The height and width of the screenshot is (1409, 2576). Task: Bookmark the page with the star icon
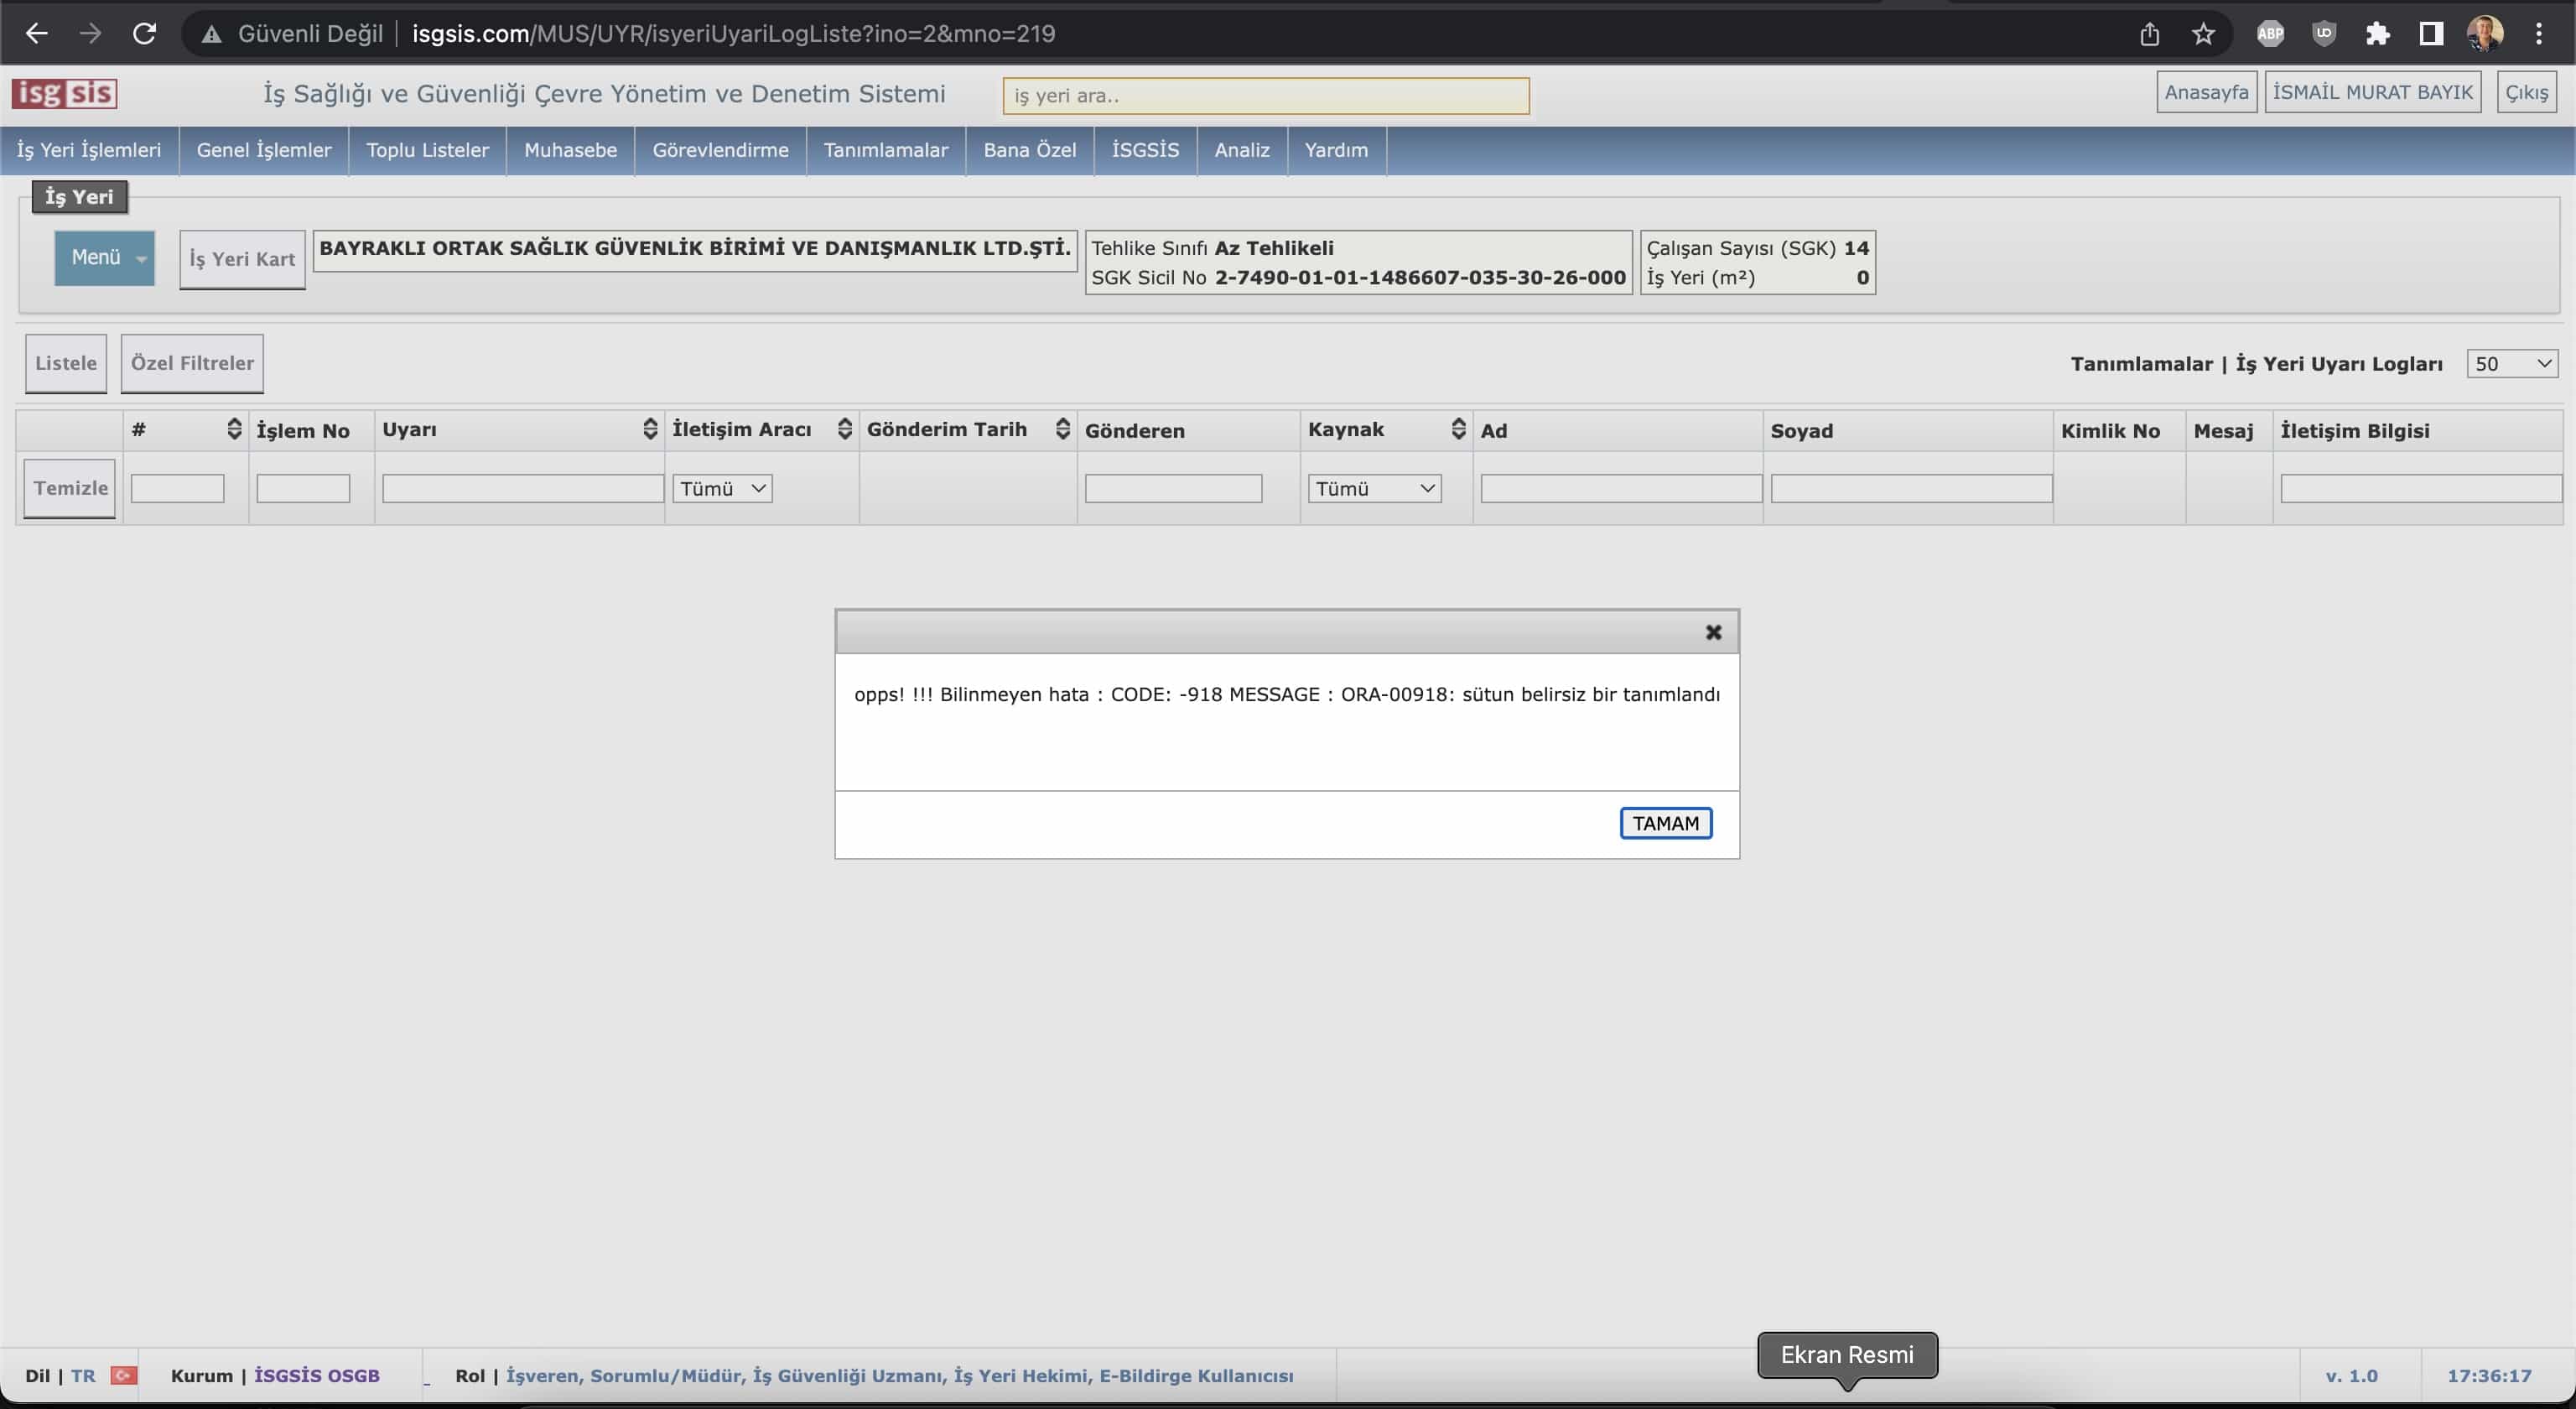(2203, 34)
